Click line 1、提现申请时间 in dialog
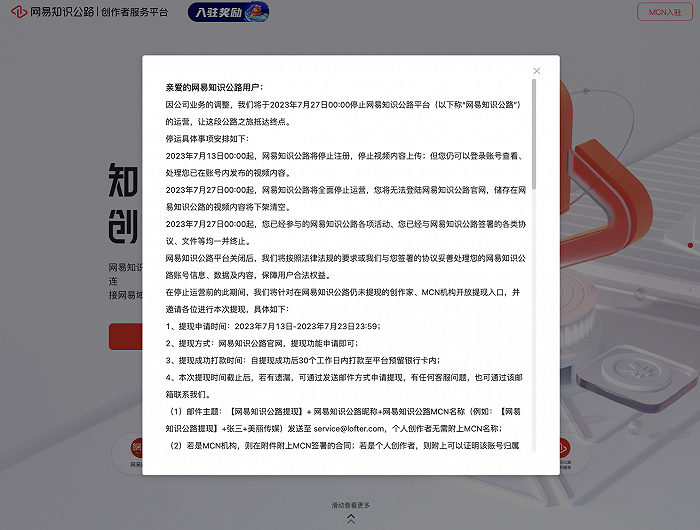Viewport: 700px width, 530px height. pos(273,326)
